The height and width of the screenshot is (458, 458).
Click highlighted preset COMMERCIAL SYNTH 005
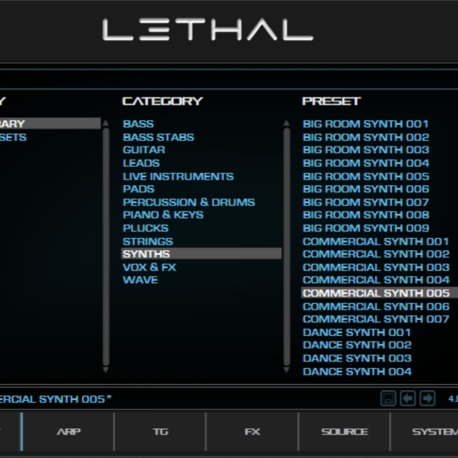coord(379,293)
